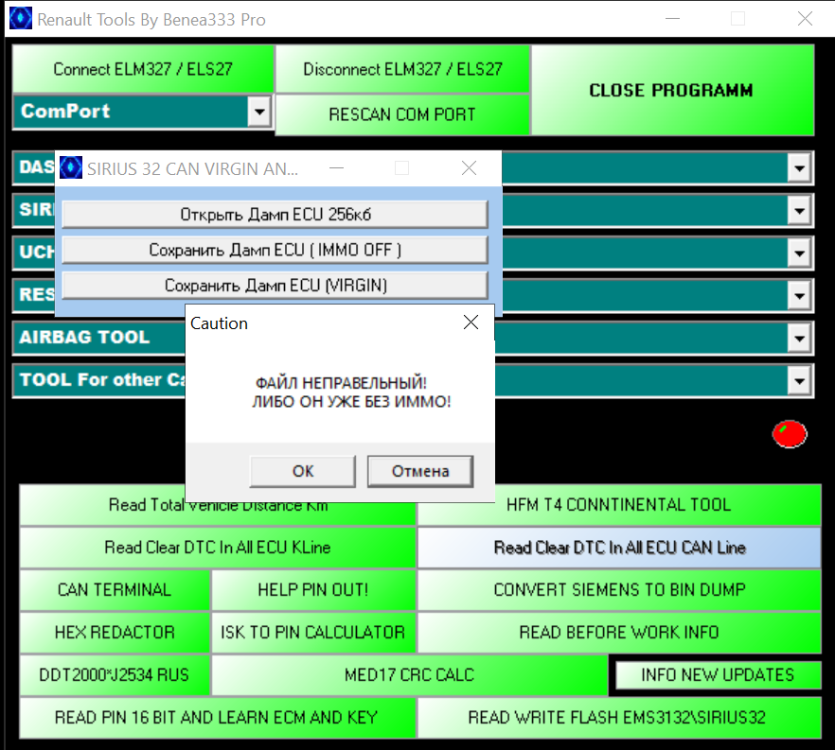Click Открыть Дамп ECU 256кб button
Screen dimensions: 835x750
coord(275,214)
